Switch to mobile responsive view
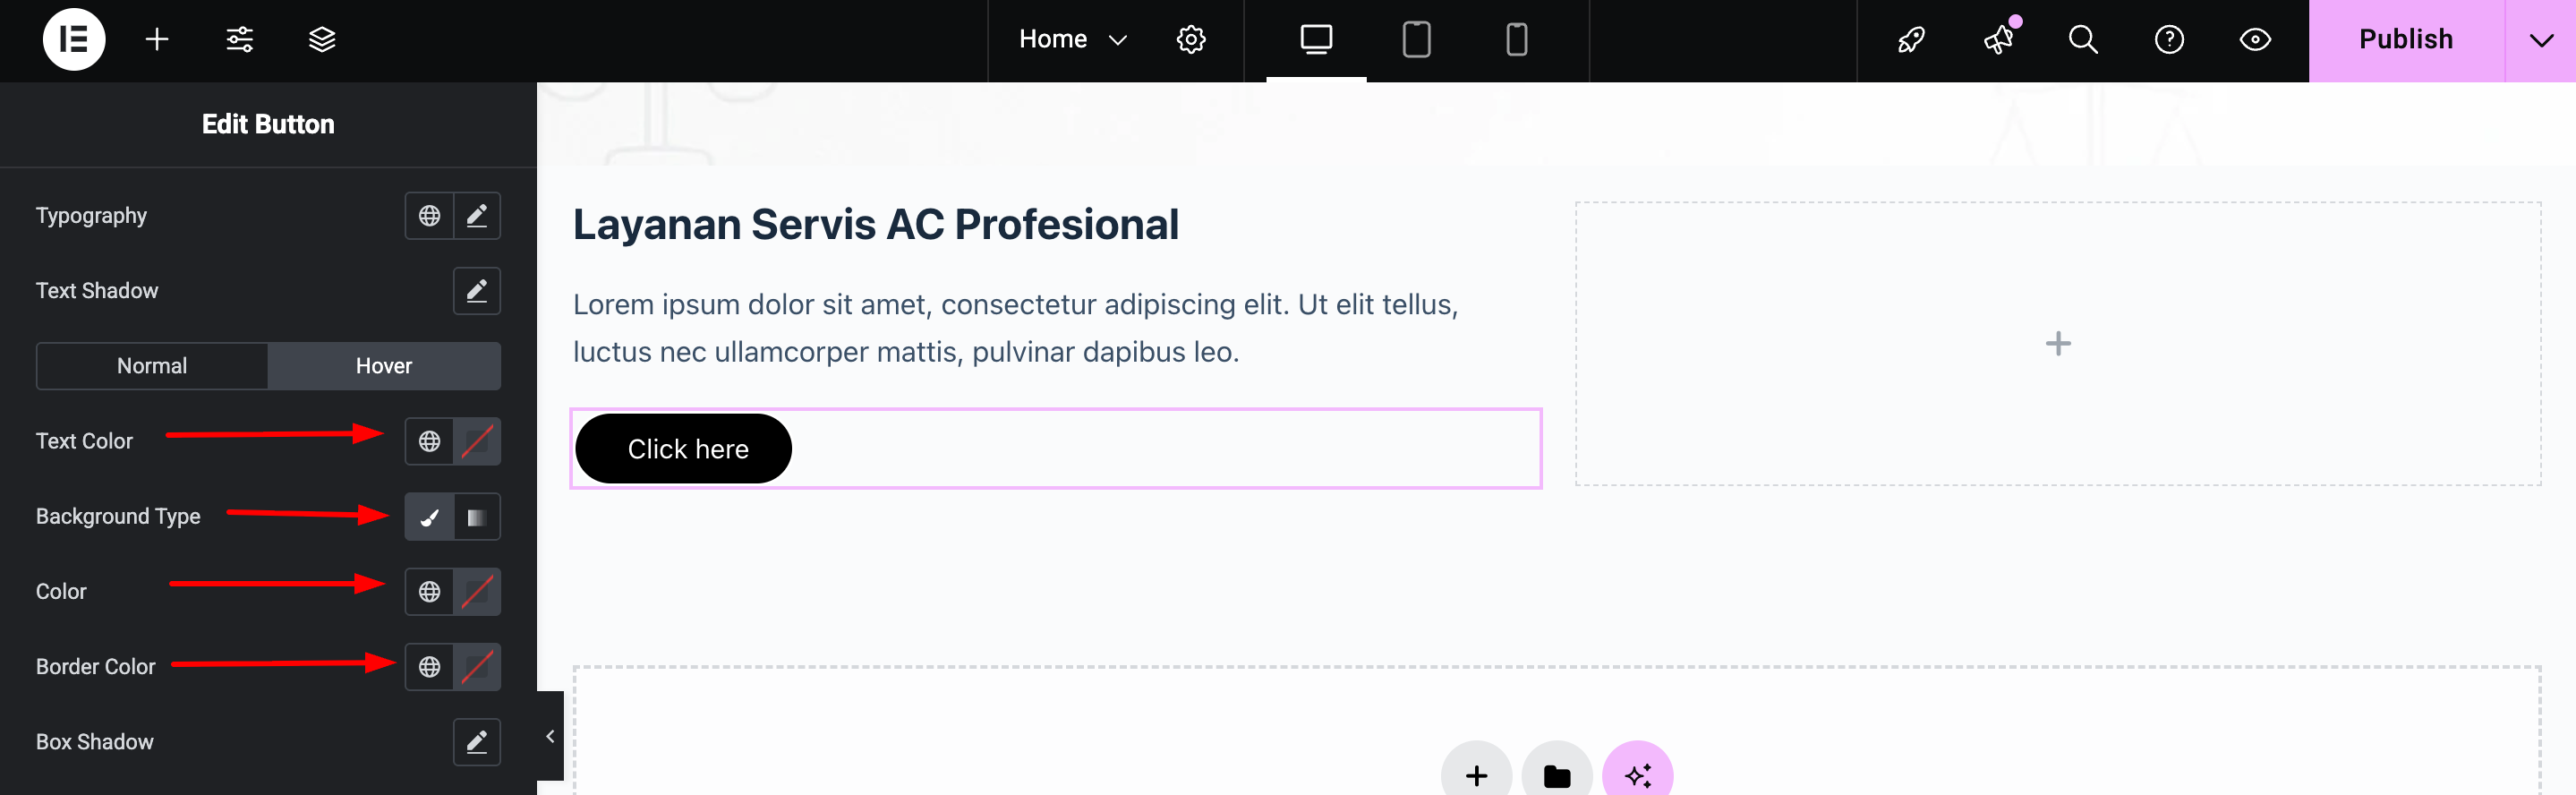2576x795 pixels. coord(1516,40)
